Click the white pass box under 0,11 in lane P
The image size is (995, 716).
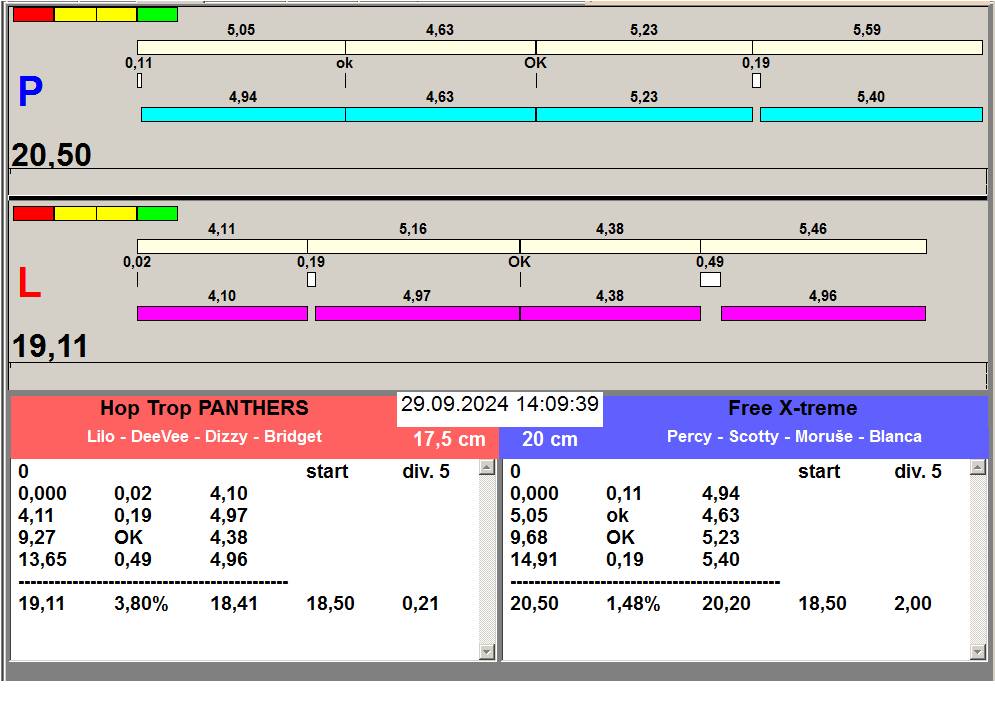click(x=140, y=81)
